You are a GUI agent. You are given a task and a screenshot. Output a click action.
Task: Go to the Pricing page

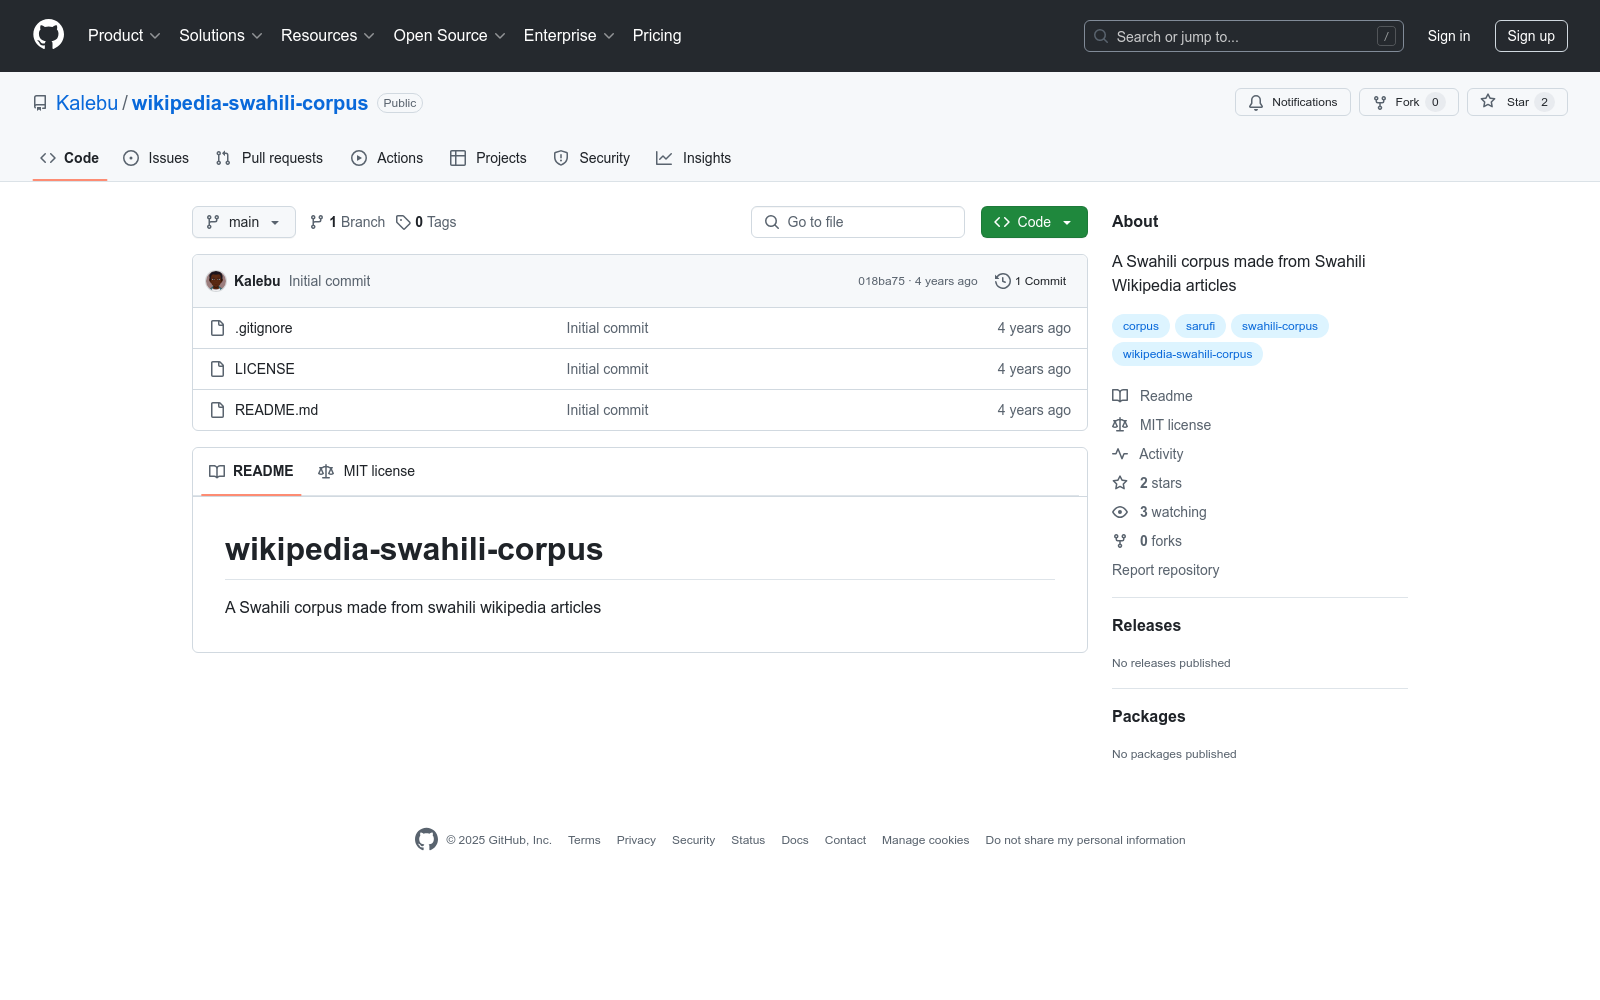(657, 36)
